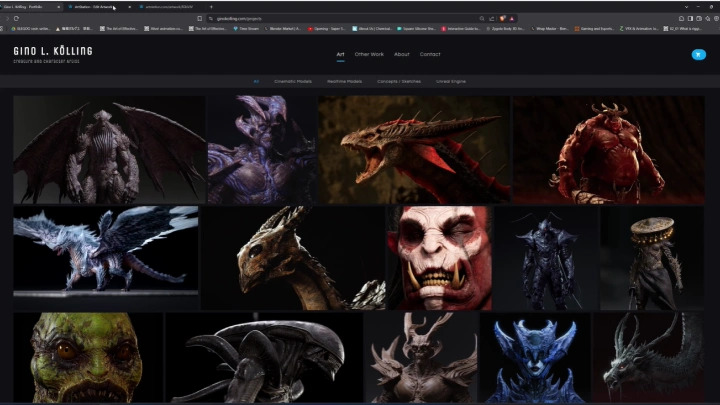Image resolution: width=720 pixels, height=405 pixels.
Task: Open the Opening - Super S... bookmark
Action: coord(326,28)
